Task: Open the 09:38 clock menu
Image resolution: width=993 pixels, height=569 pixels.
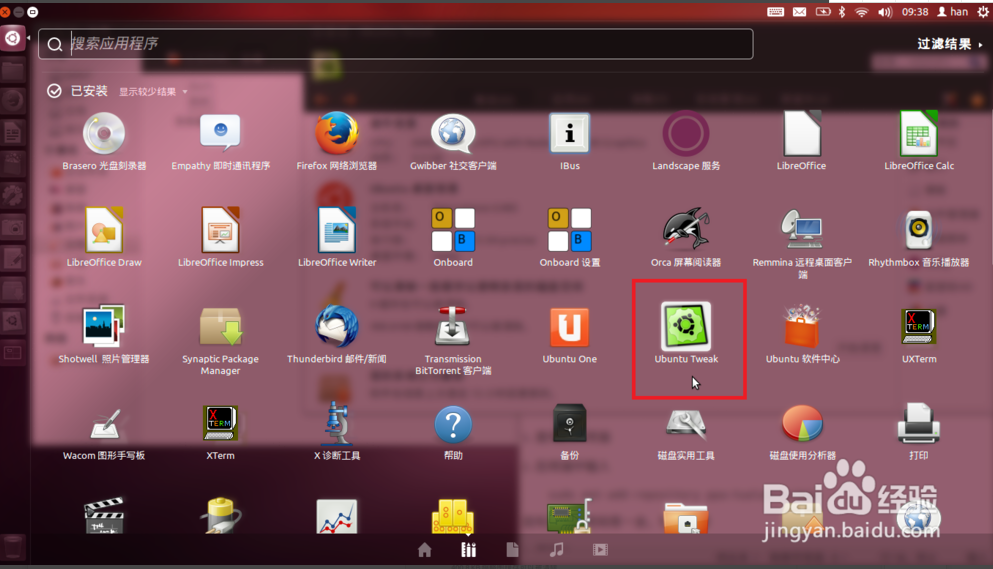Action: [915, 11]
